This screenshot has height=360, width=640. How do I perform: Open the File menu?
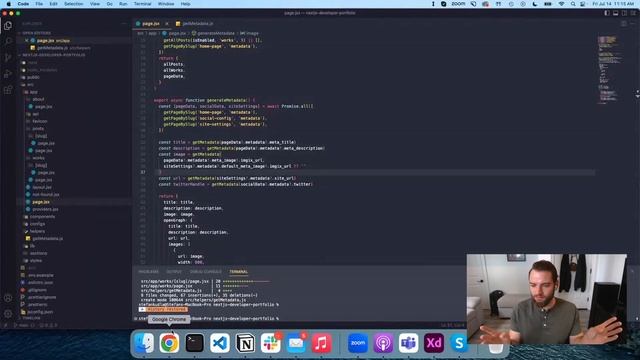pyautogui.click(x=39, y=4)
